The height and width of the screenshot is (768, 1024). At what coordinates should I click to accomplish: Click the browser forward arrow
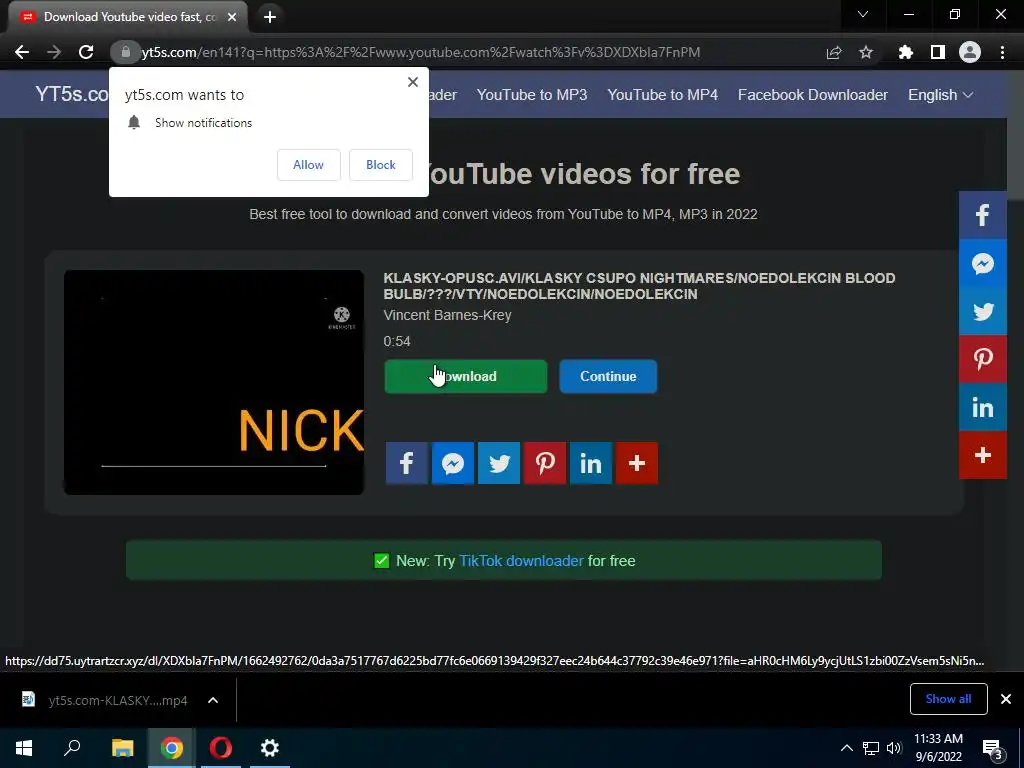click(x=54, y=52)
